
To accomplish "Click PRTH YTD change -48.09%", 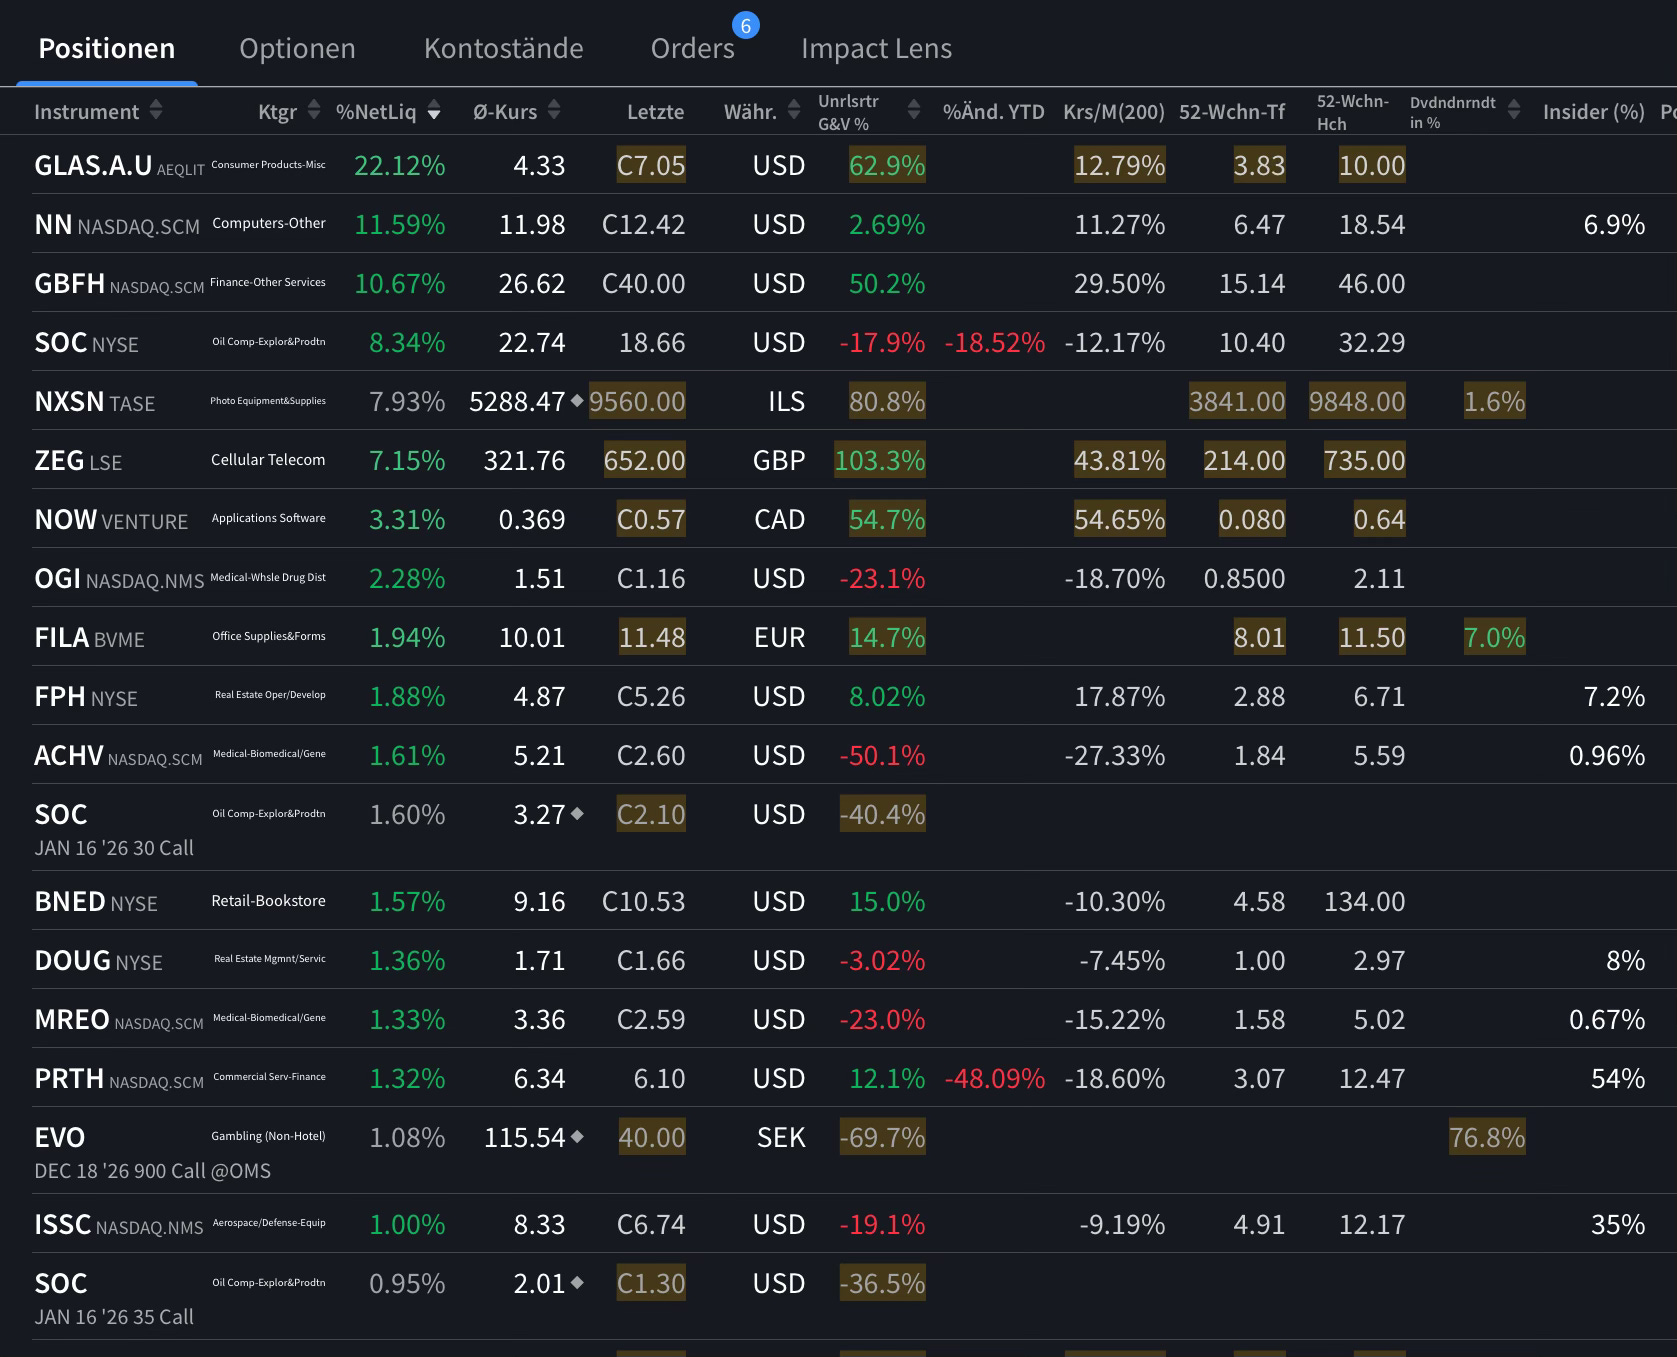I will pyautogui.click(x=995, y=1078).
